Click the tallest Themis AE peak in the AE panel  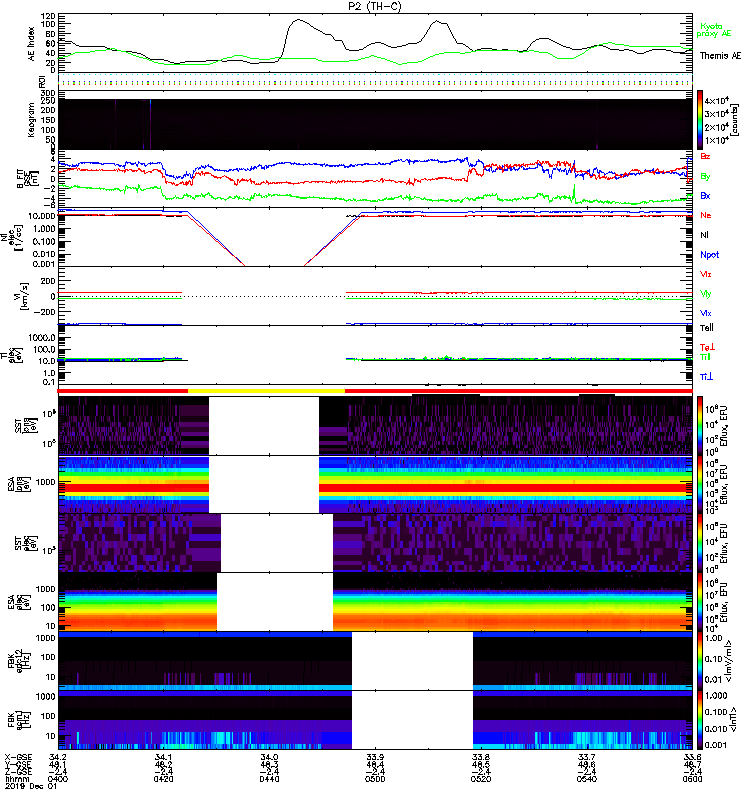pyautogui.click(x=298, y=20)
